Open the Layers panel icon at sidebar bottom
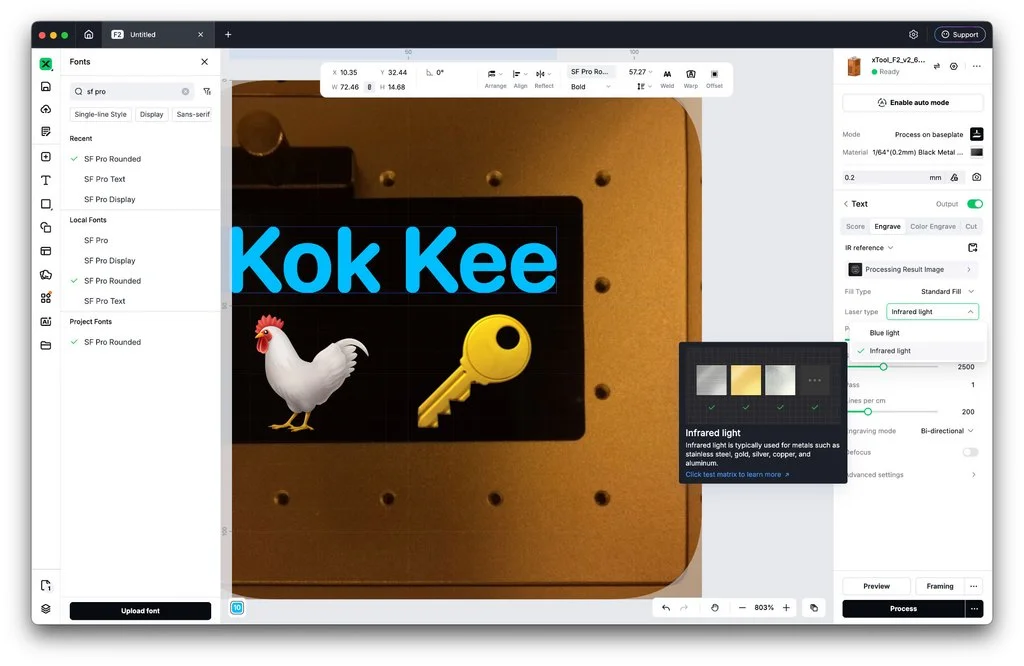Viewport: 1024px width, 666px height. click(46, 609)
